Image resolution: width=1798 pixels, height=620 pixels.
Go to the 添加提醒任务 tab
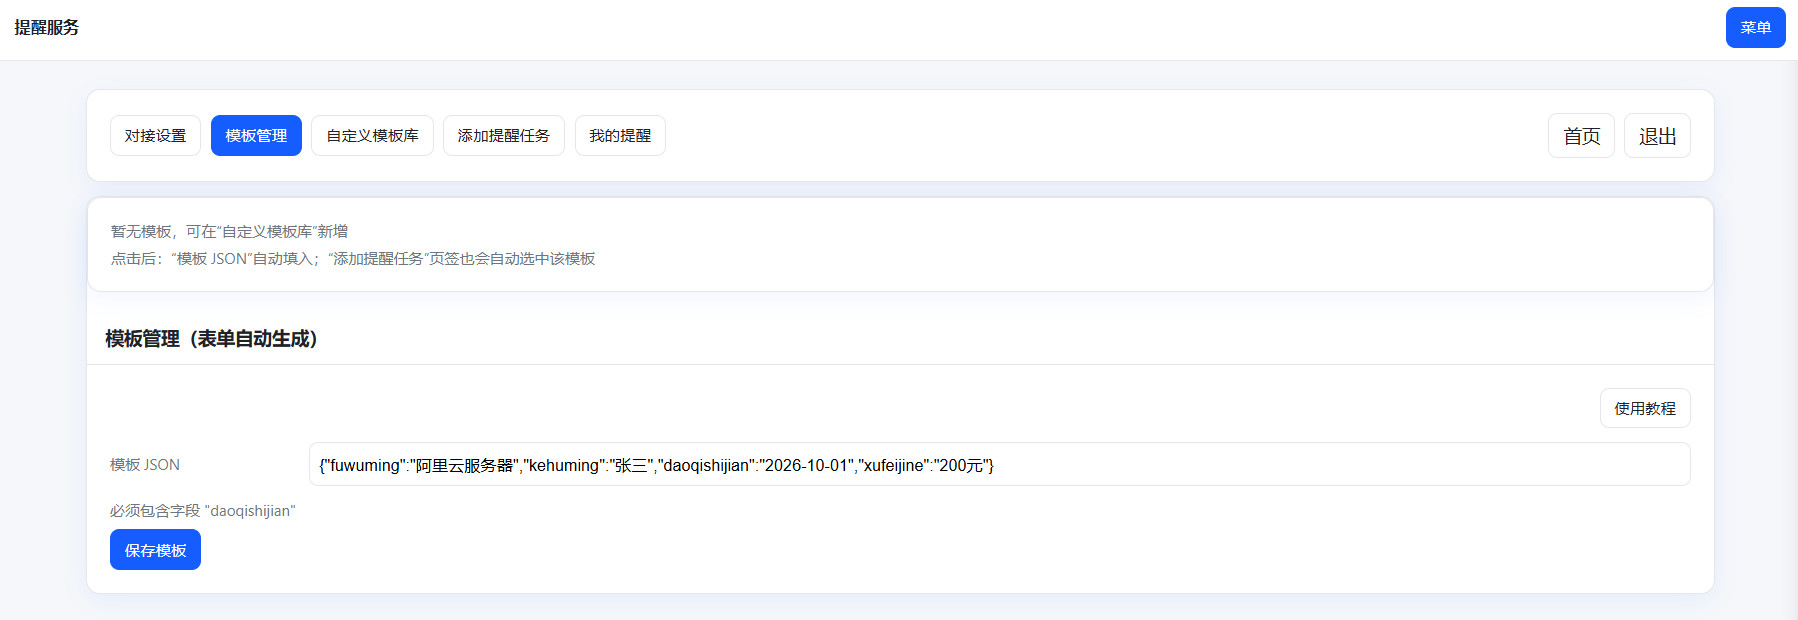[503, 136]
